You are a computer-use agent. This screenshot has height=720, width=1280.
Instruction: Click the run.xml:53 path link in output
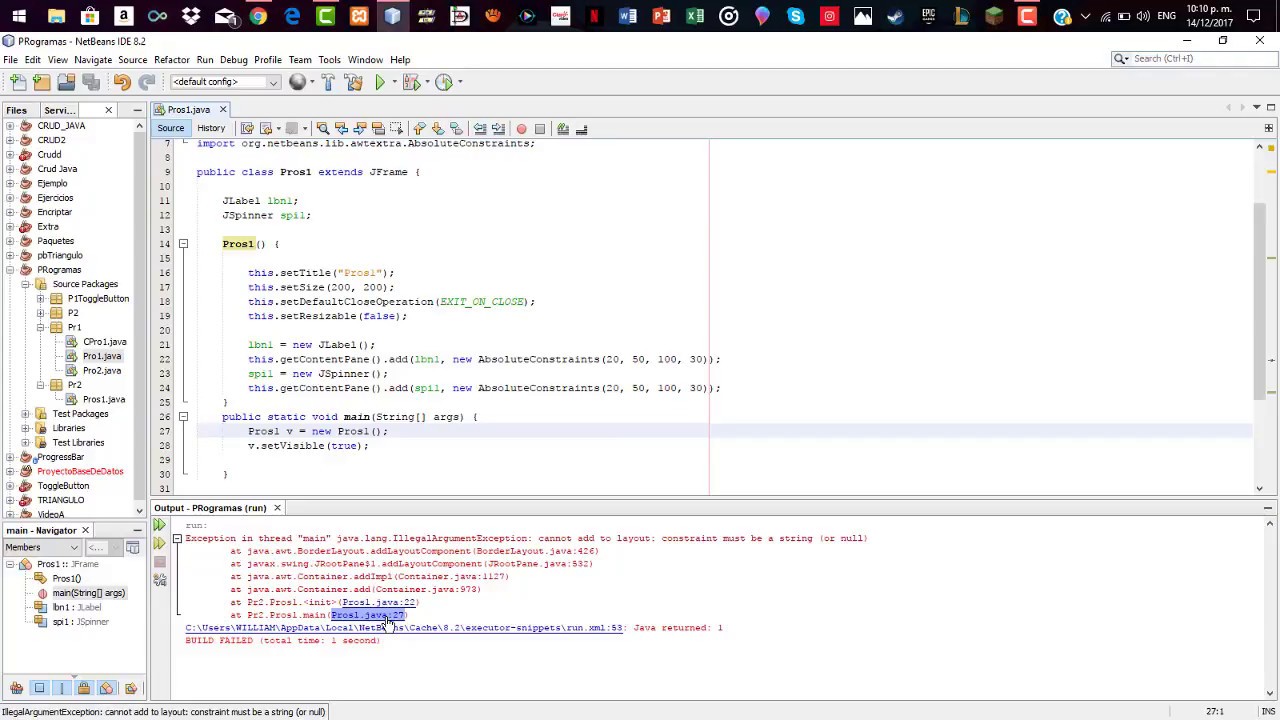pyautogui.click(x=404, y=628)
